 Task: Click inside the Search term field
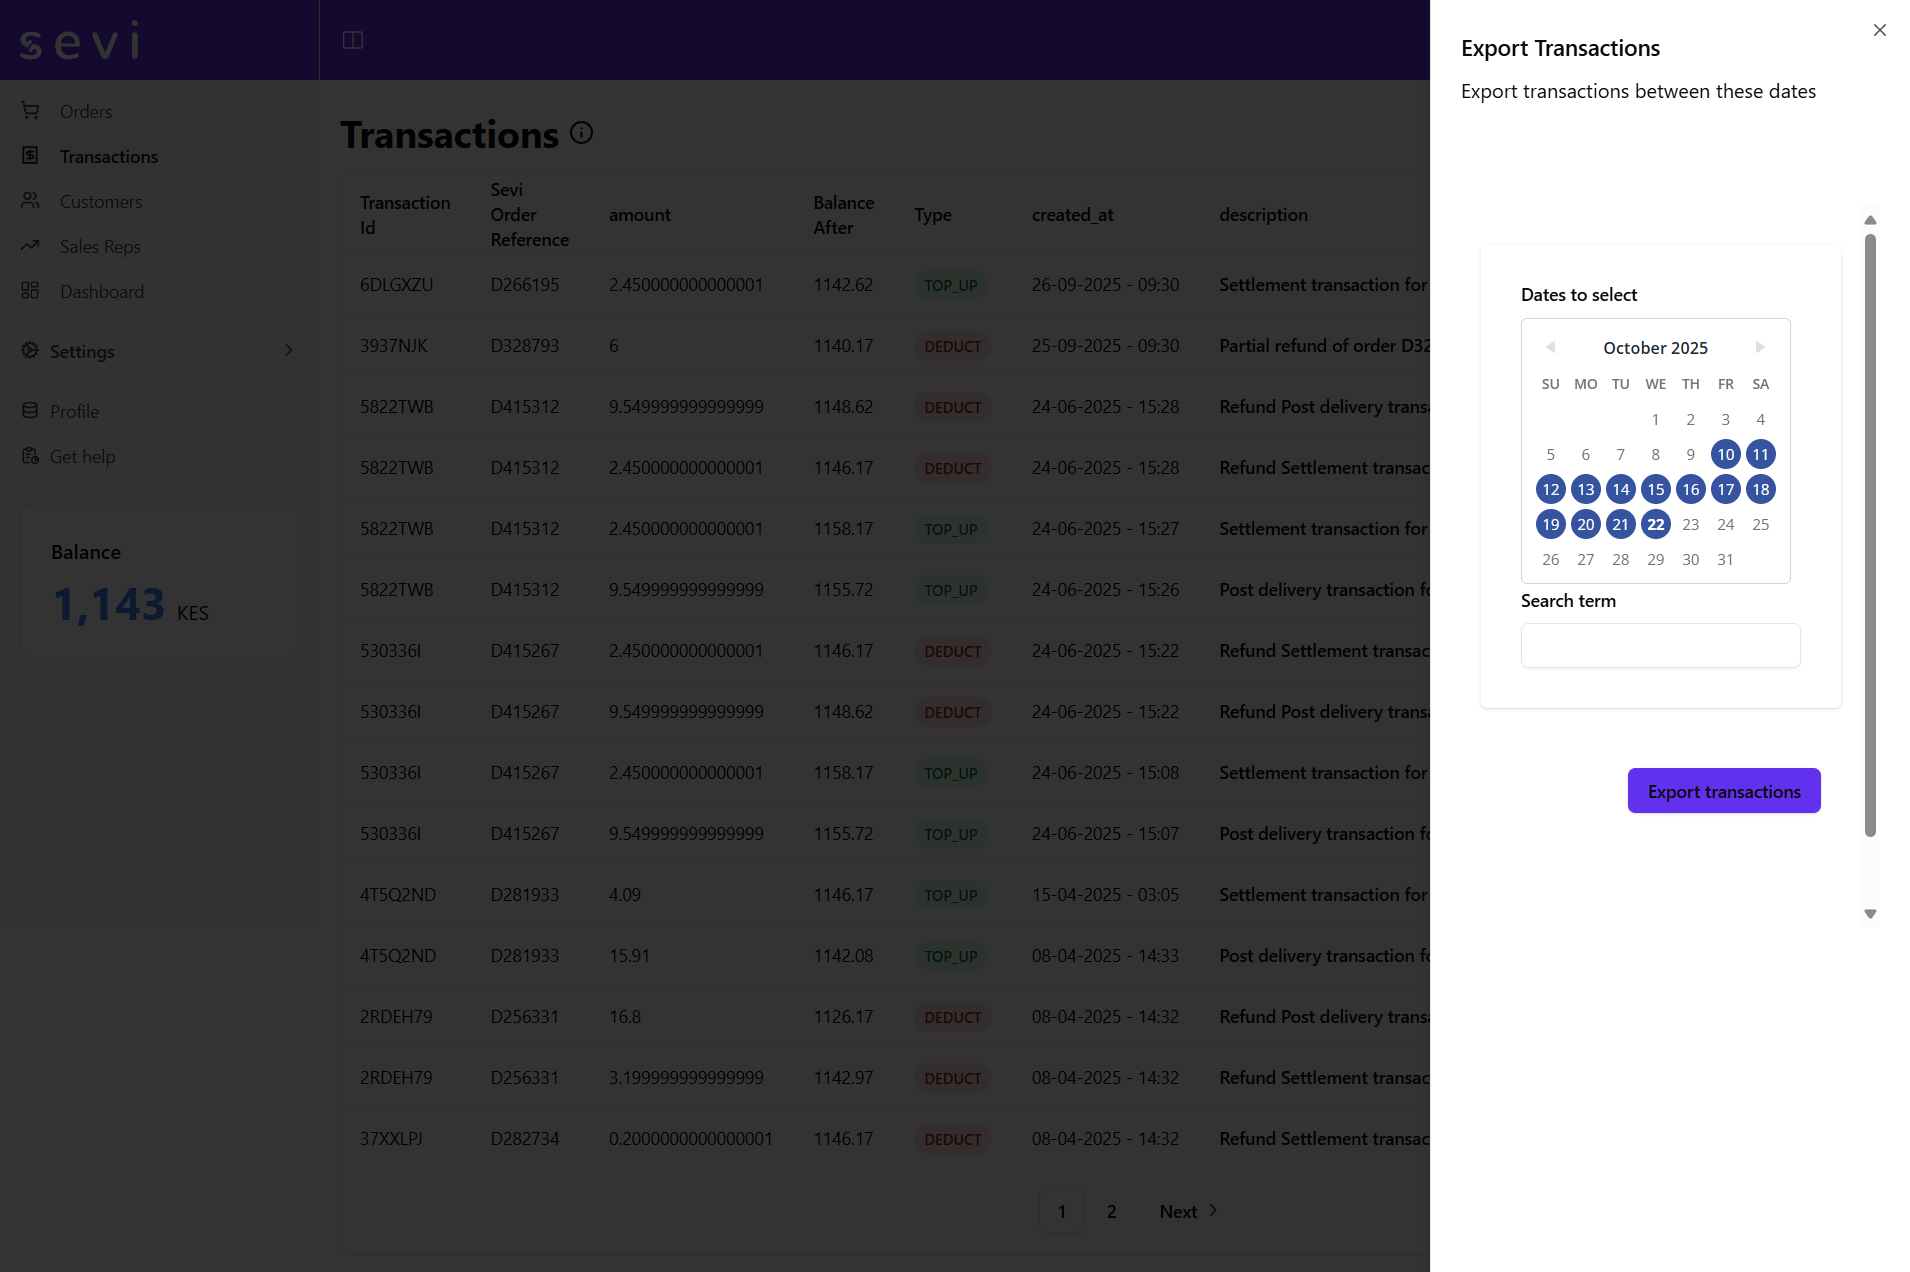(1660, 645)
